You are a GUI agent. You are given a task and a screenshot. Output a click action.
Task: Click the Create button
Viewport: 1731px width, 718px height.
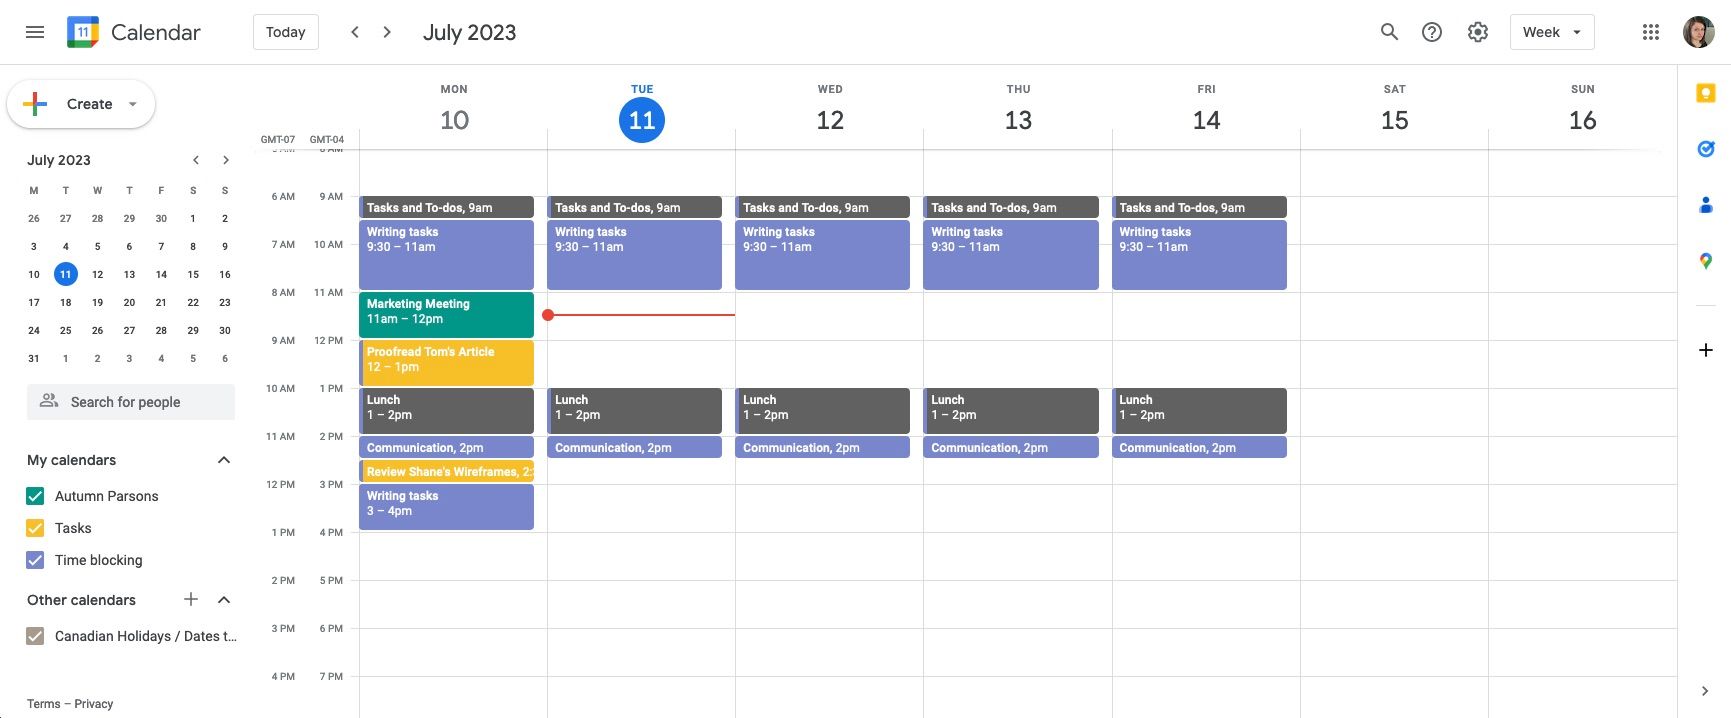tap(81, 104)
